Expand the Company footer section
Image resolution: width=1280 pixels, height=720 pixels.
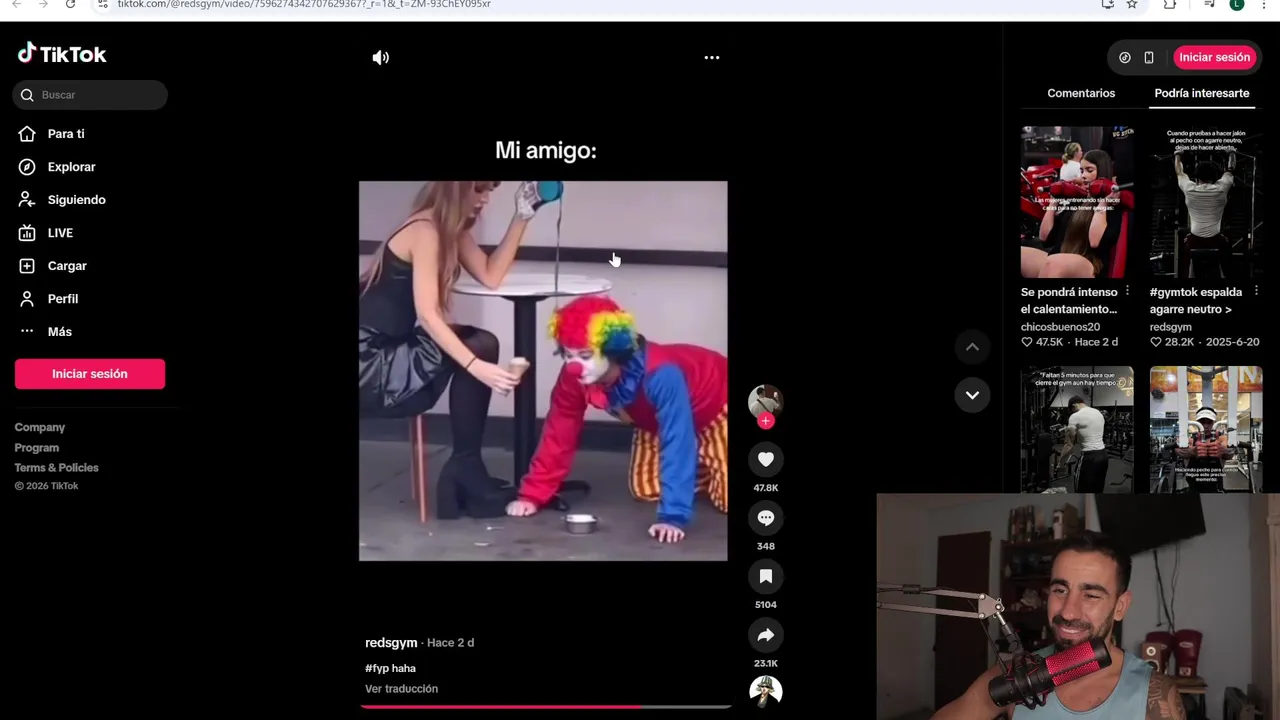tap(40, 427)
